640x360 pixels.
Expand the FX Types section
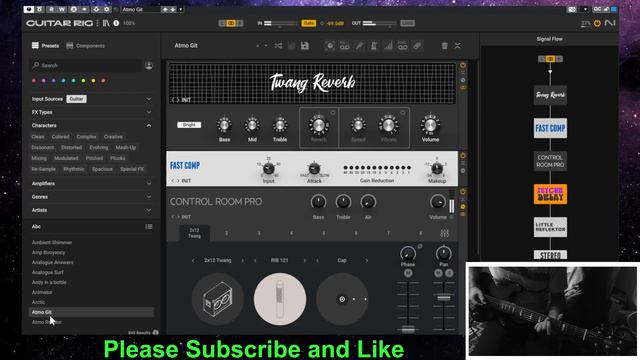(x=149, y=112)
